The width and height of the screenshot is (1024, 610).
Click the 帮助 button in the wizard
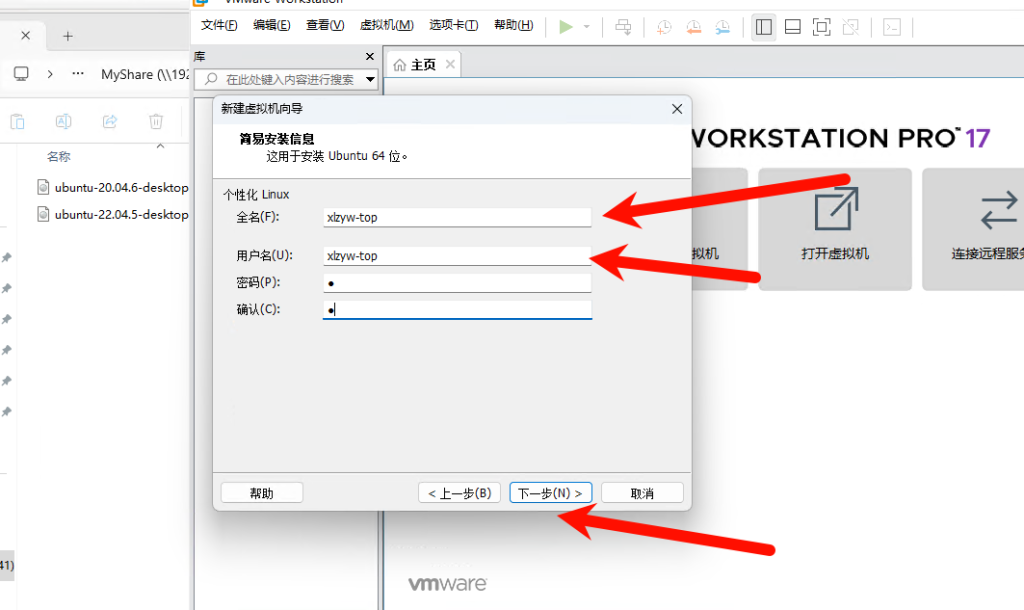pyautogui.click(x=262, y=493)
